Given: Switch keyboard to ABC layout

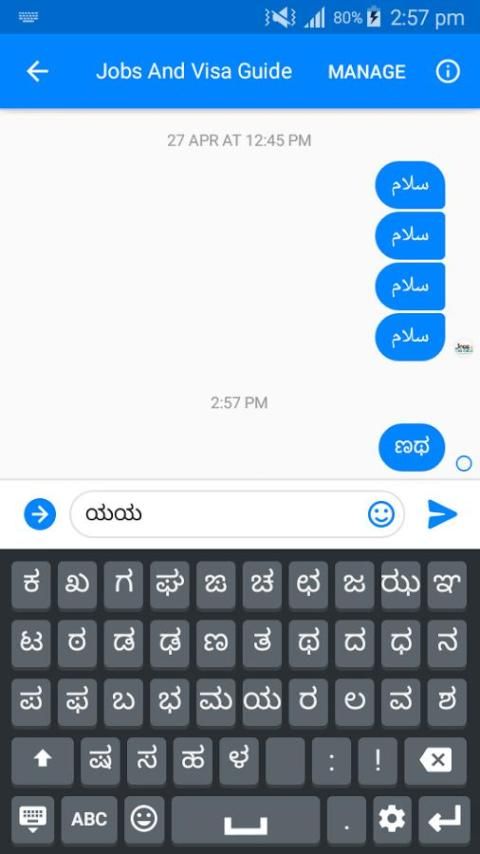Looking at the screenshot, I should (89, 819).
